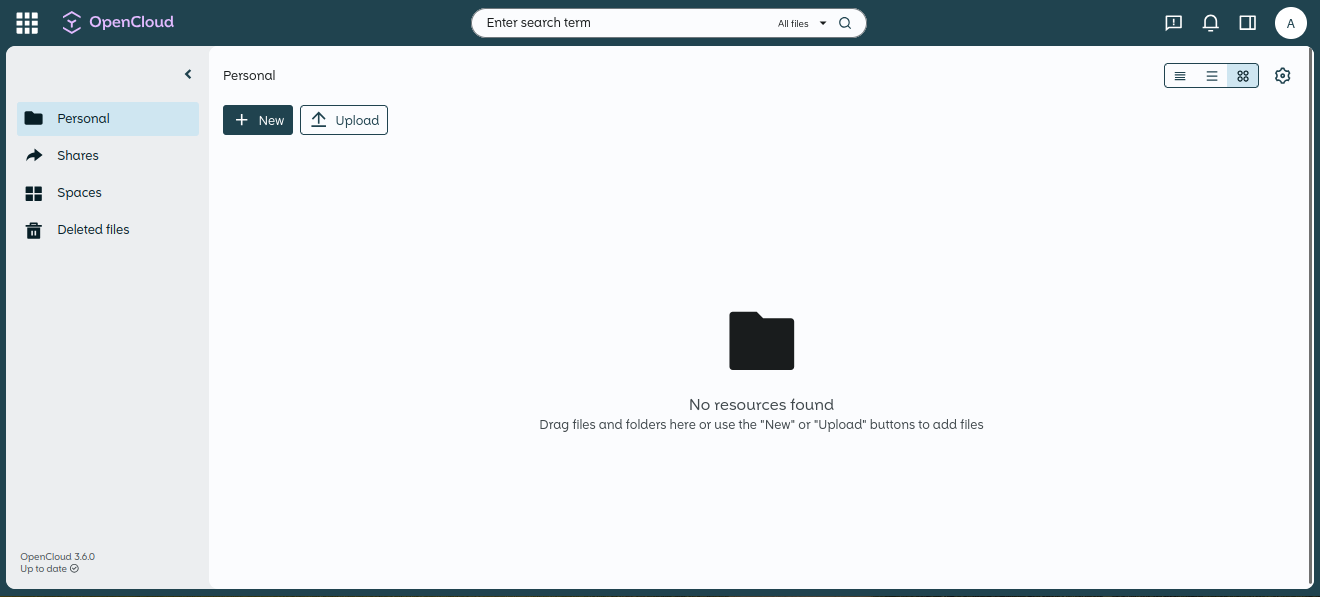Switch to default table view
The width and height of the screenshot is (1320, 597).
[x=1211, y=75]
